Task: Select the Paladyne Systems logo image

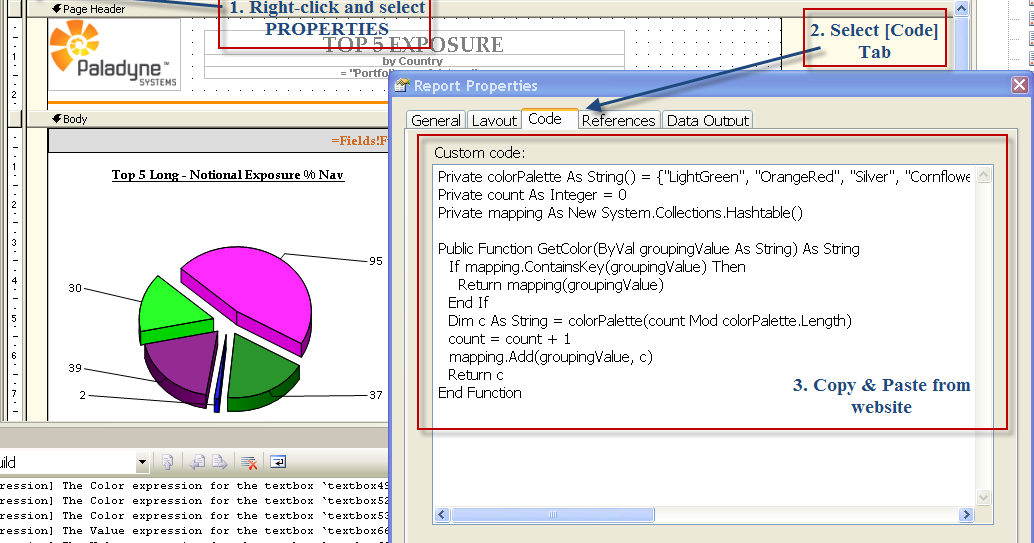Action: [113, 54]
